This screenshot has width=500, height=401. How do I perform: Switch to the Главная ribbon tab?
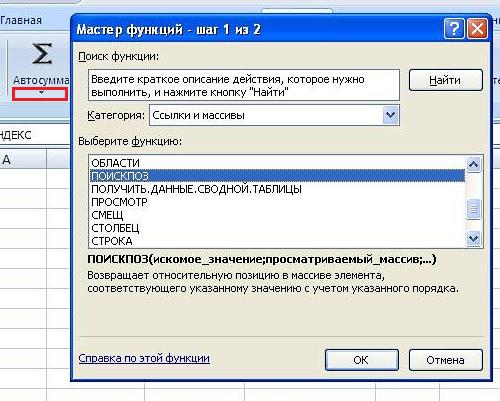coord(21,20)
